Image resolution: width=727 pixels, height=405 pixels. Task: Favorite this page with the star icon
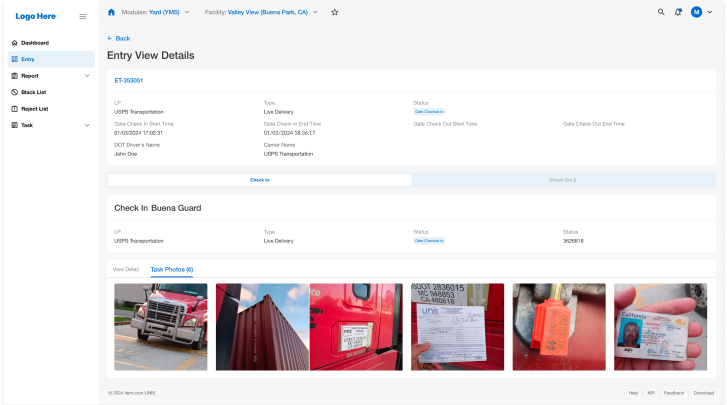(x=335, y=12)
